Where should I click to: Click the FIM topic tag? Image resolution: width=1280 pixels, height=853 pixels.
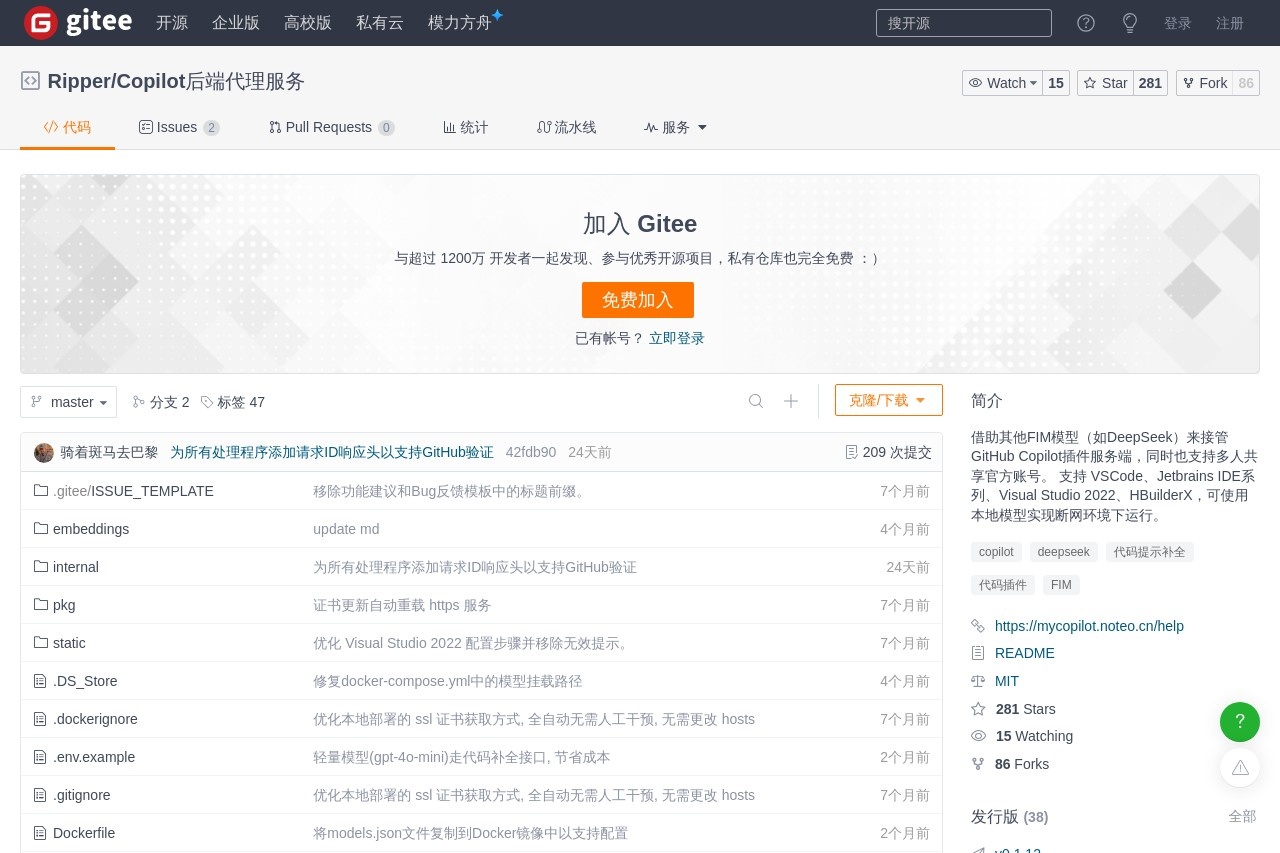click(x=1061, y=585)
